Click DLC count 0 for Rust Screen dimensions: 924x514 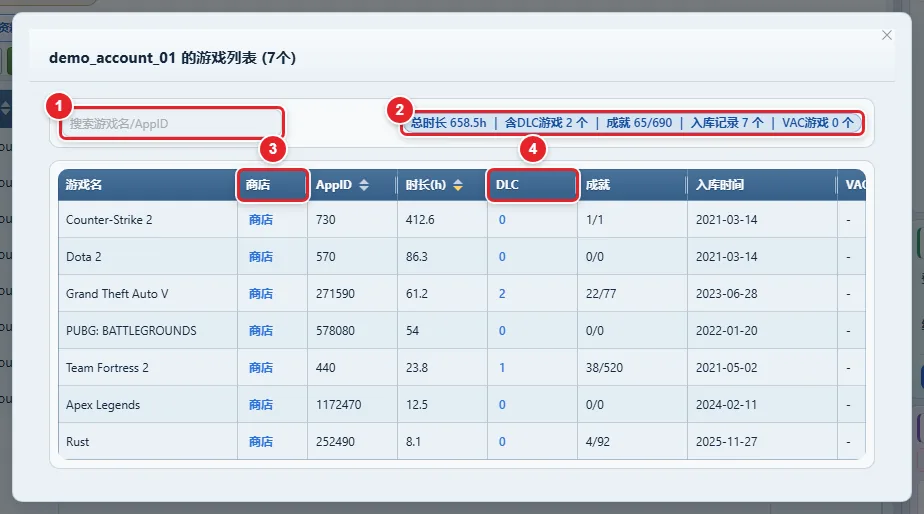(x=502, y=441)
